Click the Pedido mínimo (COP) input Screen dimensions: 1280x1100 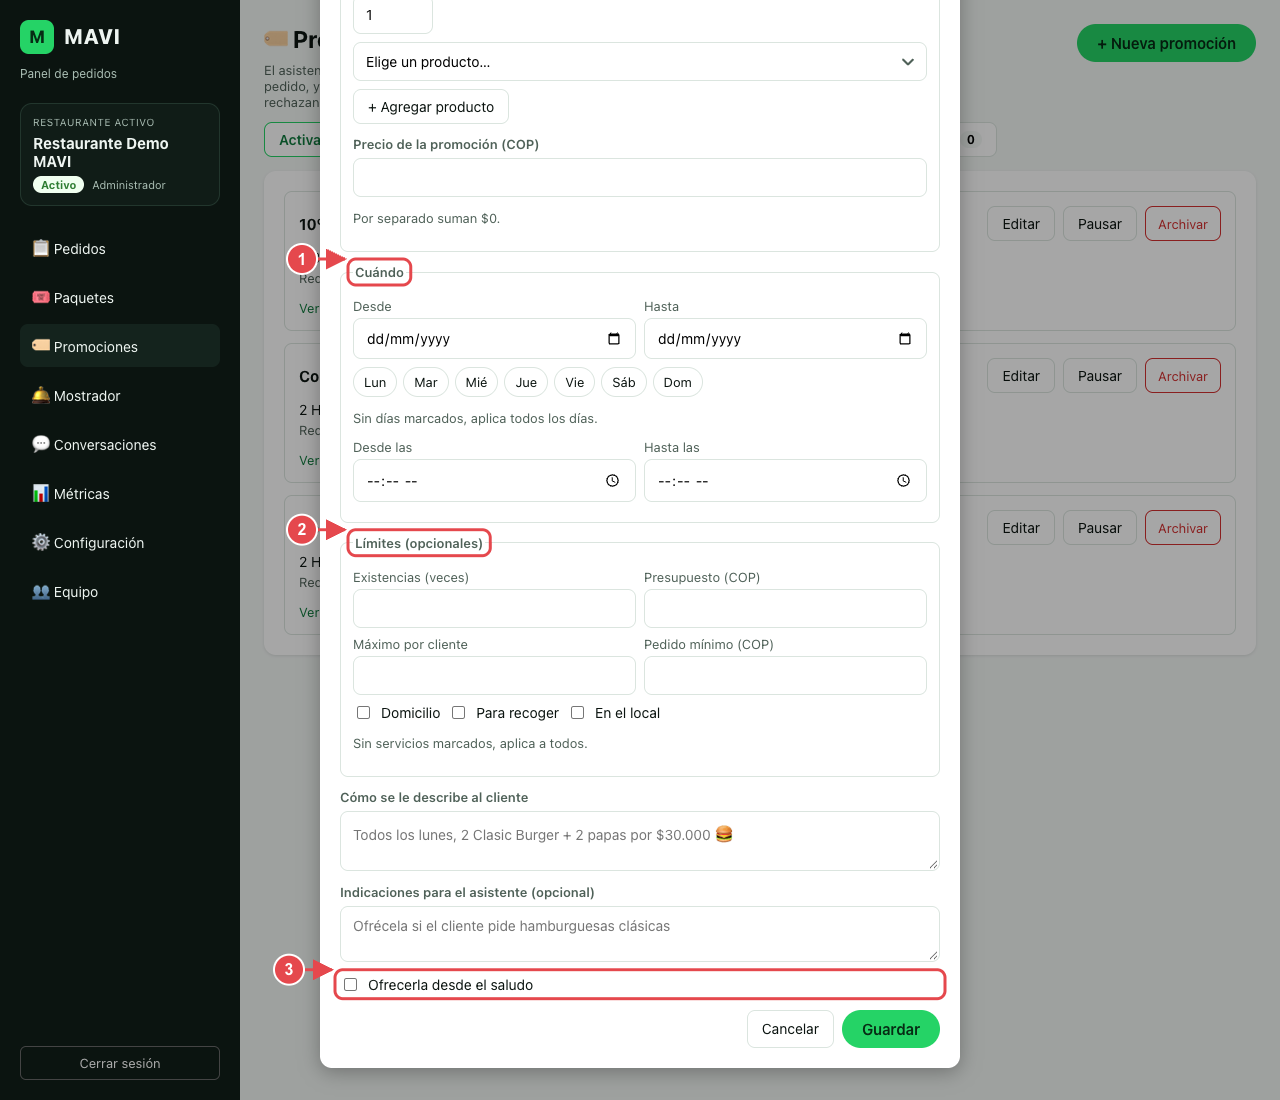785,676
